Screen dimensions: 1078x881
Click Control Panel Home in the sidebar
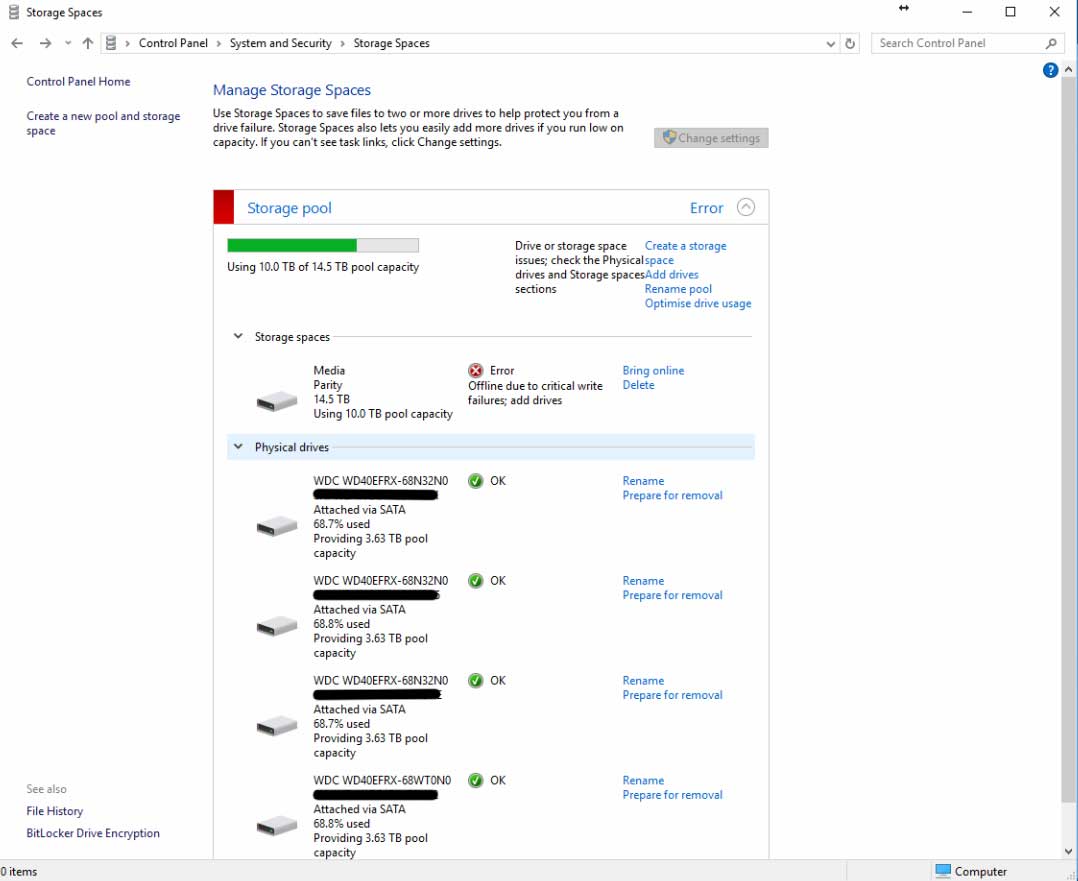coord(78,81)
